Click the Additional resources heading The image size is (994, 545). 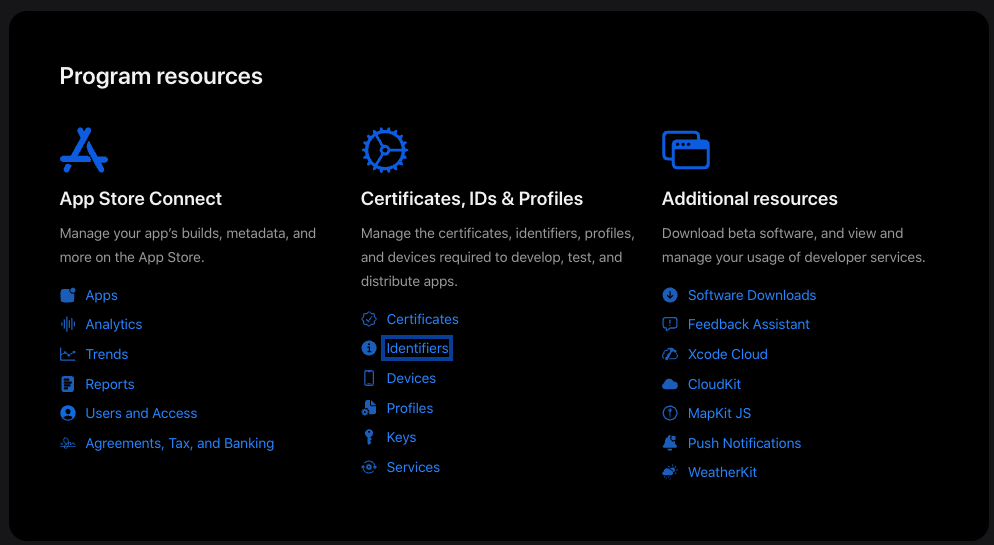pos(750,198)
